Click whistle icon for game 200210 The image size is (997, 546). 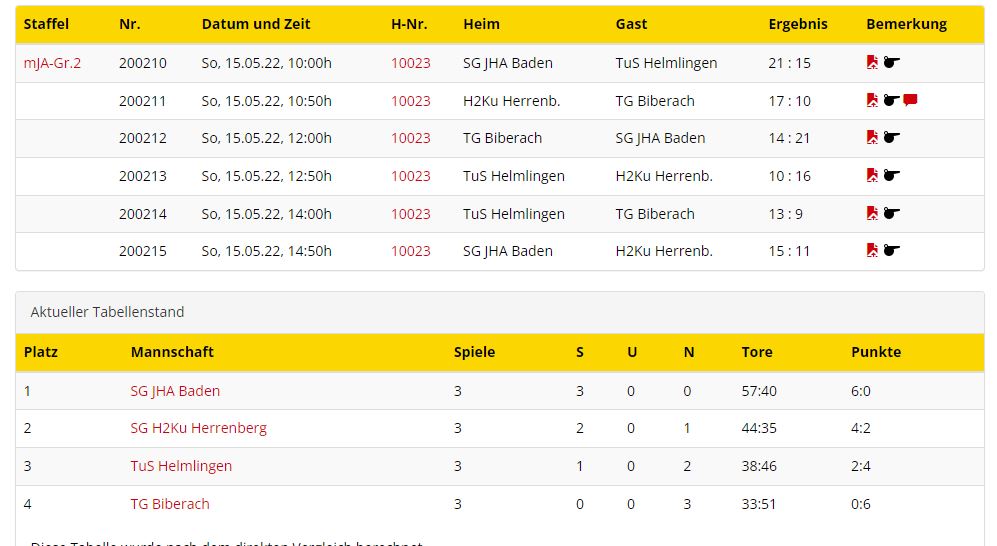[891, 62]
